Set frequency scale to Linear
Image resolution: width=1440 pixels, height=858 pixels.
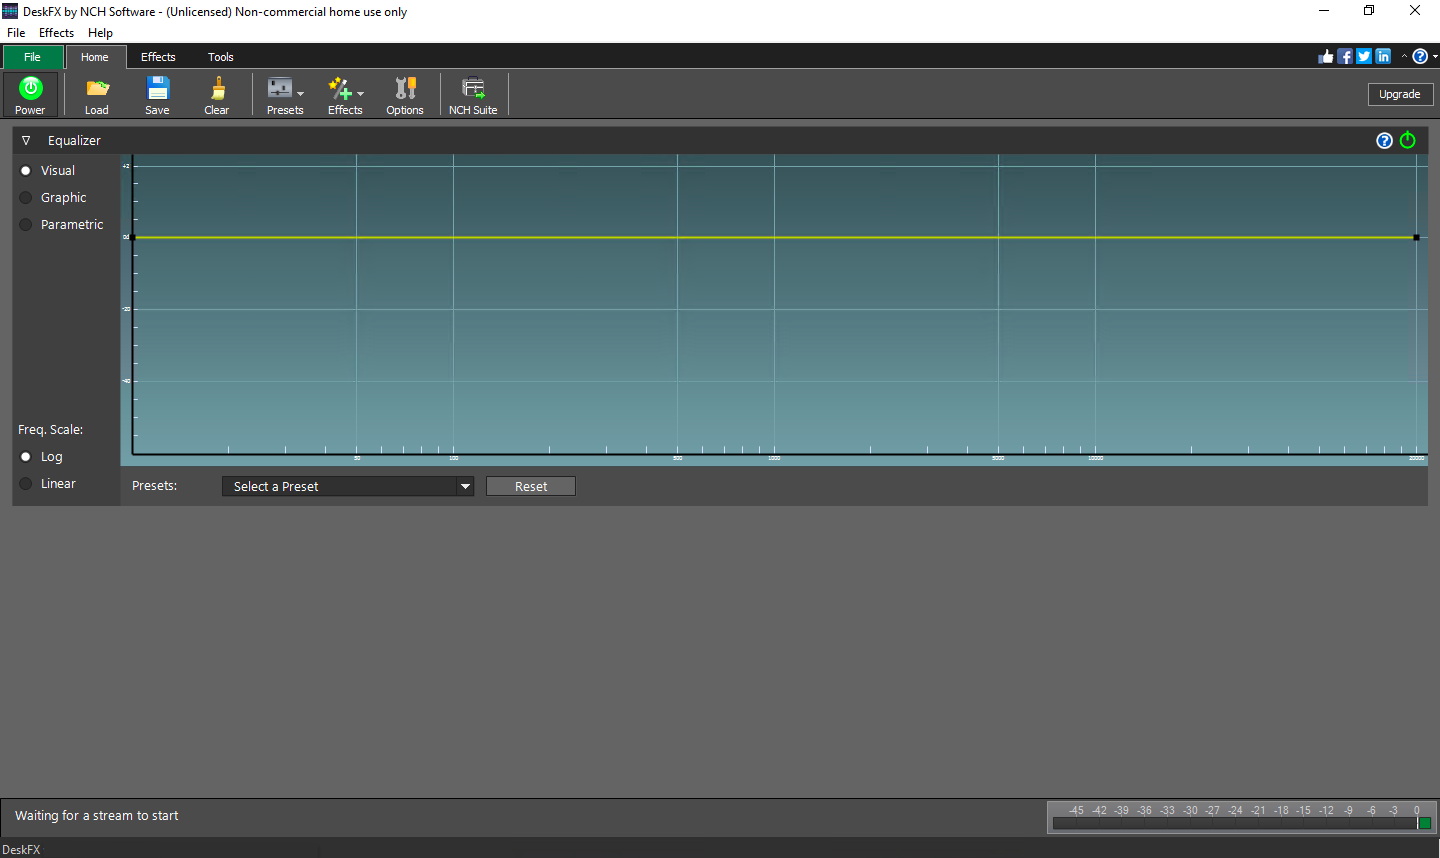25,483
